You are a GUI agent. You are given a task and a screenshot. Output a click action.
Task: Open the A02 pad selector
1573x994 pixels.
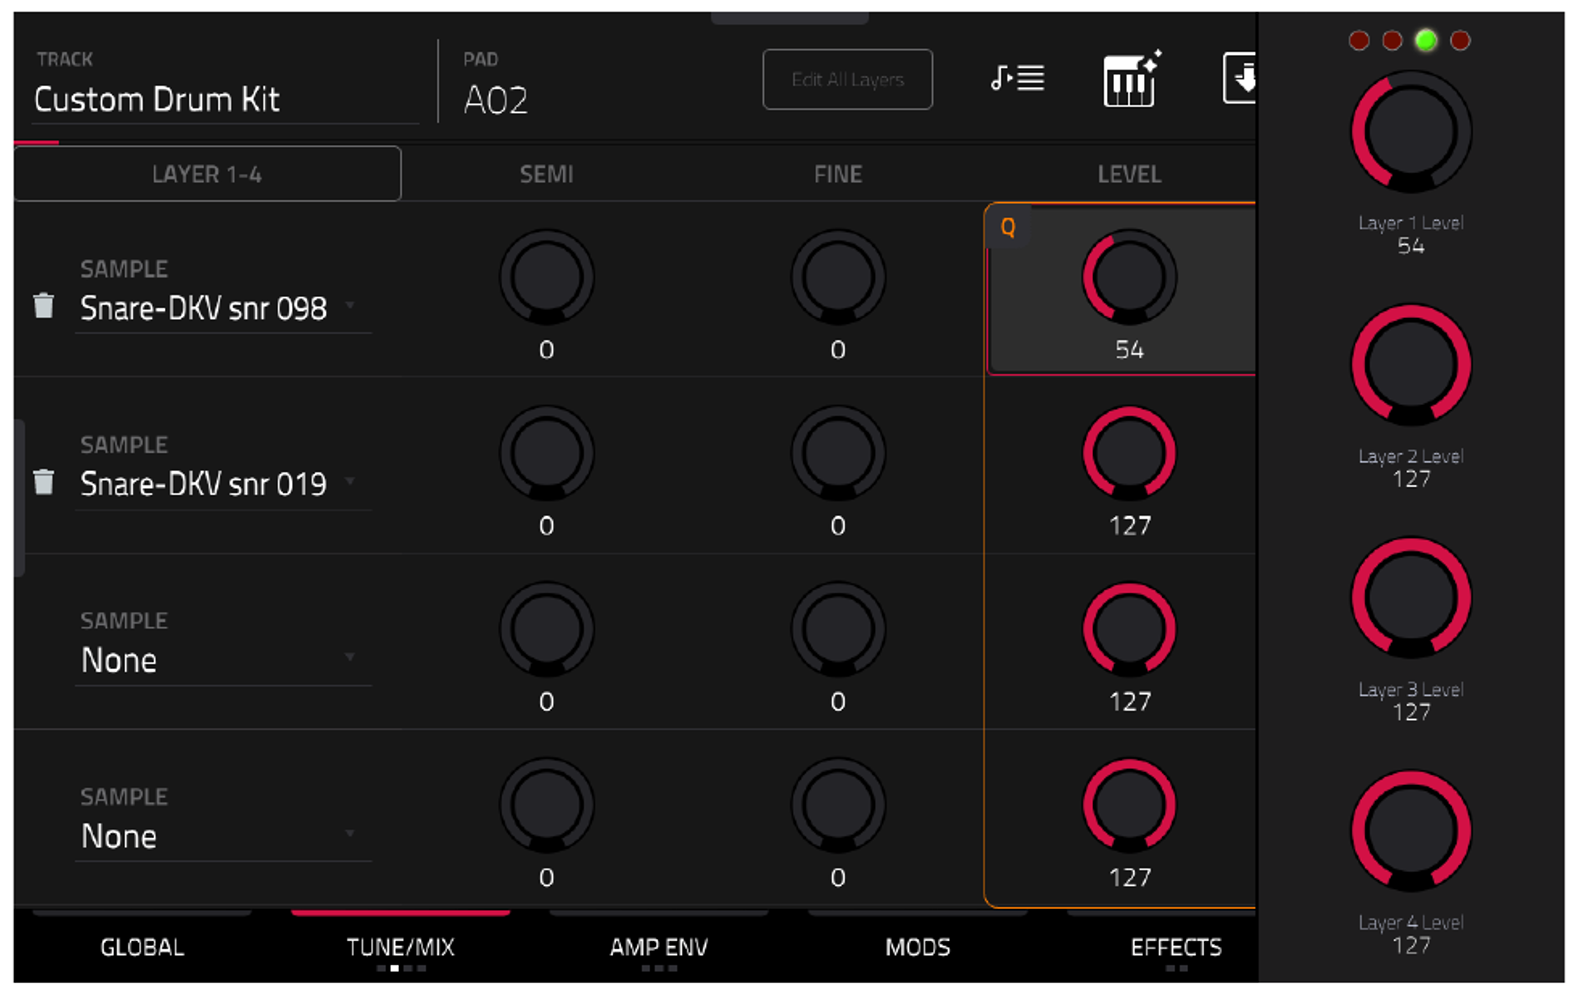pos(496,99)
